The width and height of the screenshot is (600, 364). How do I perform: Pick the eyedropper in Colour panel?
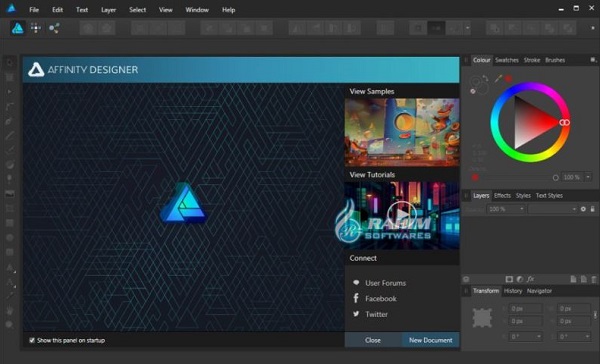point(498,78)
